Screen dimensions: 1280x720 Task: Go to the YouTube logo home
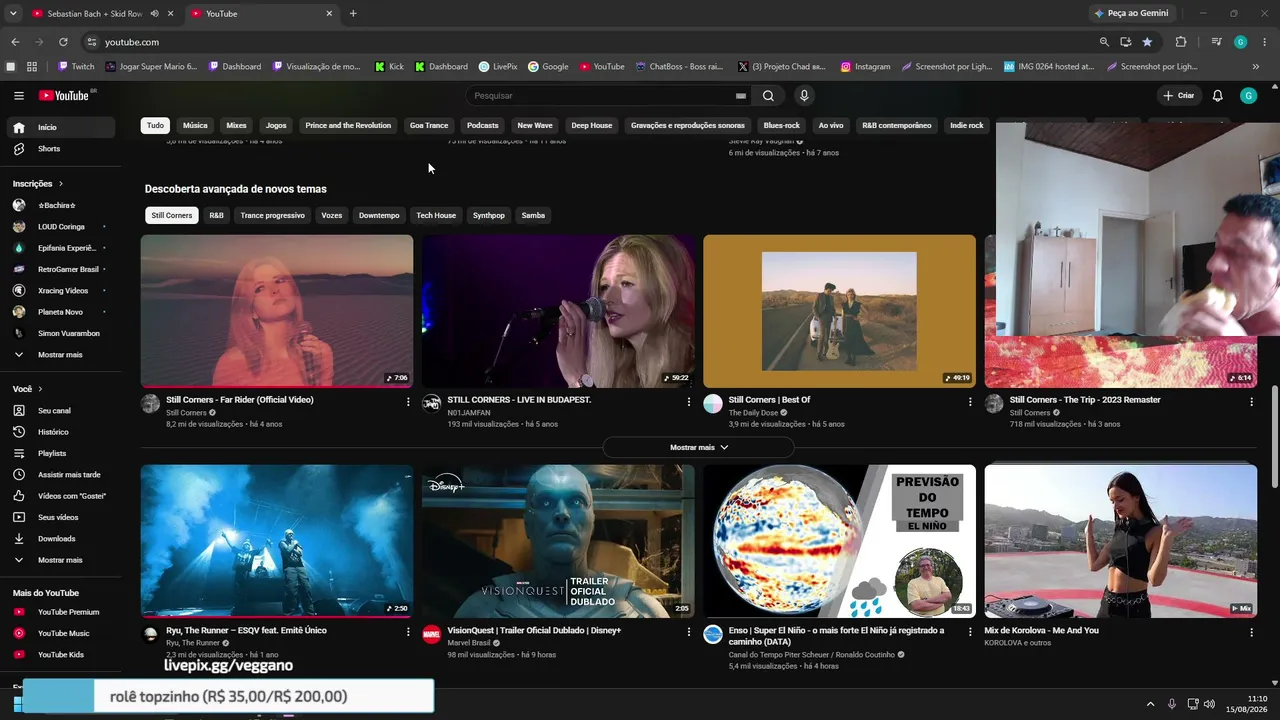point(65,96)
